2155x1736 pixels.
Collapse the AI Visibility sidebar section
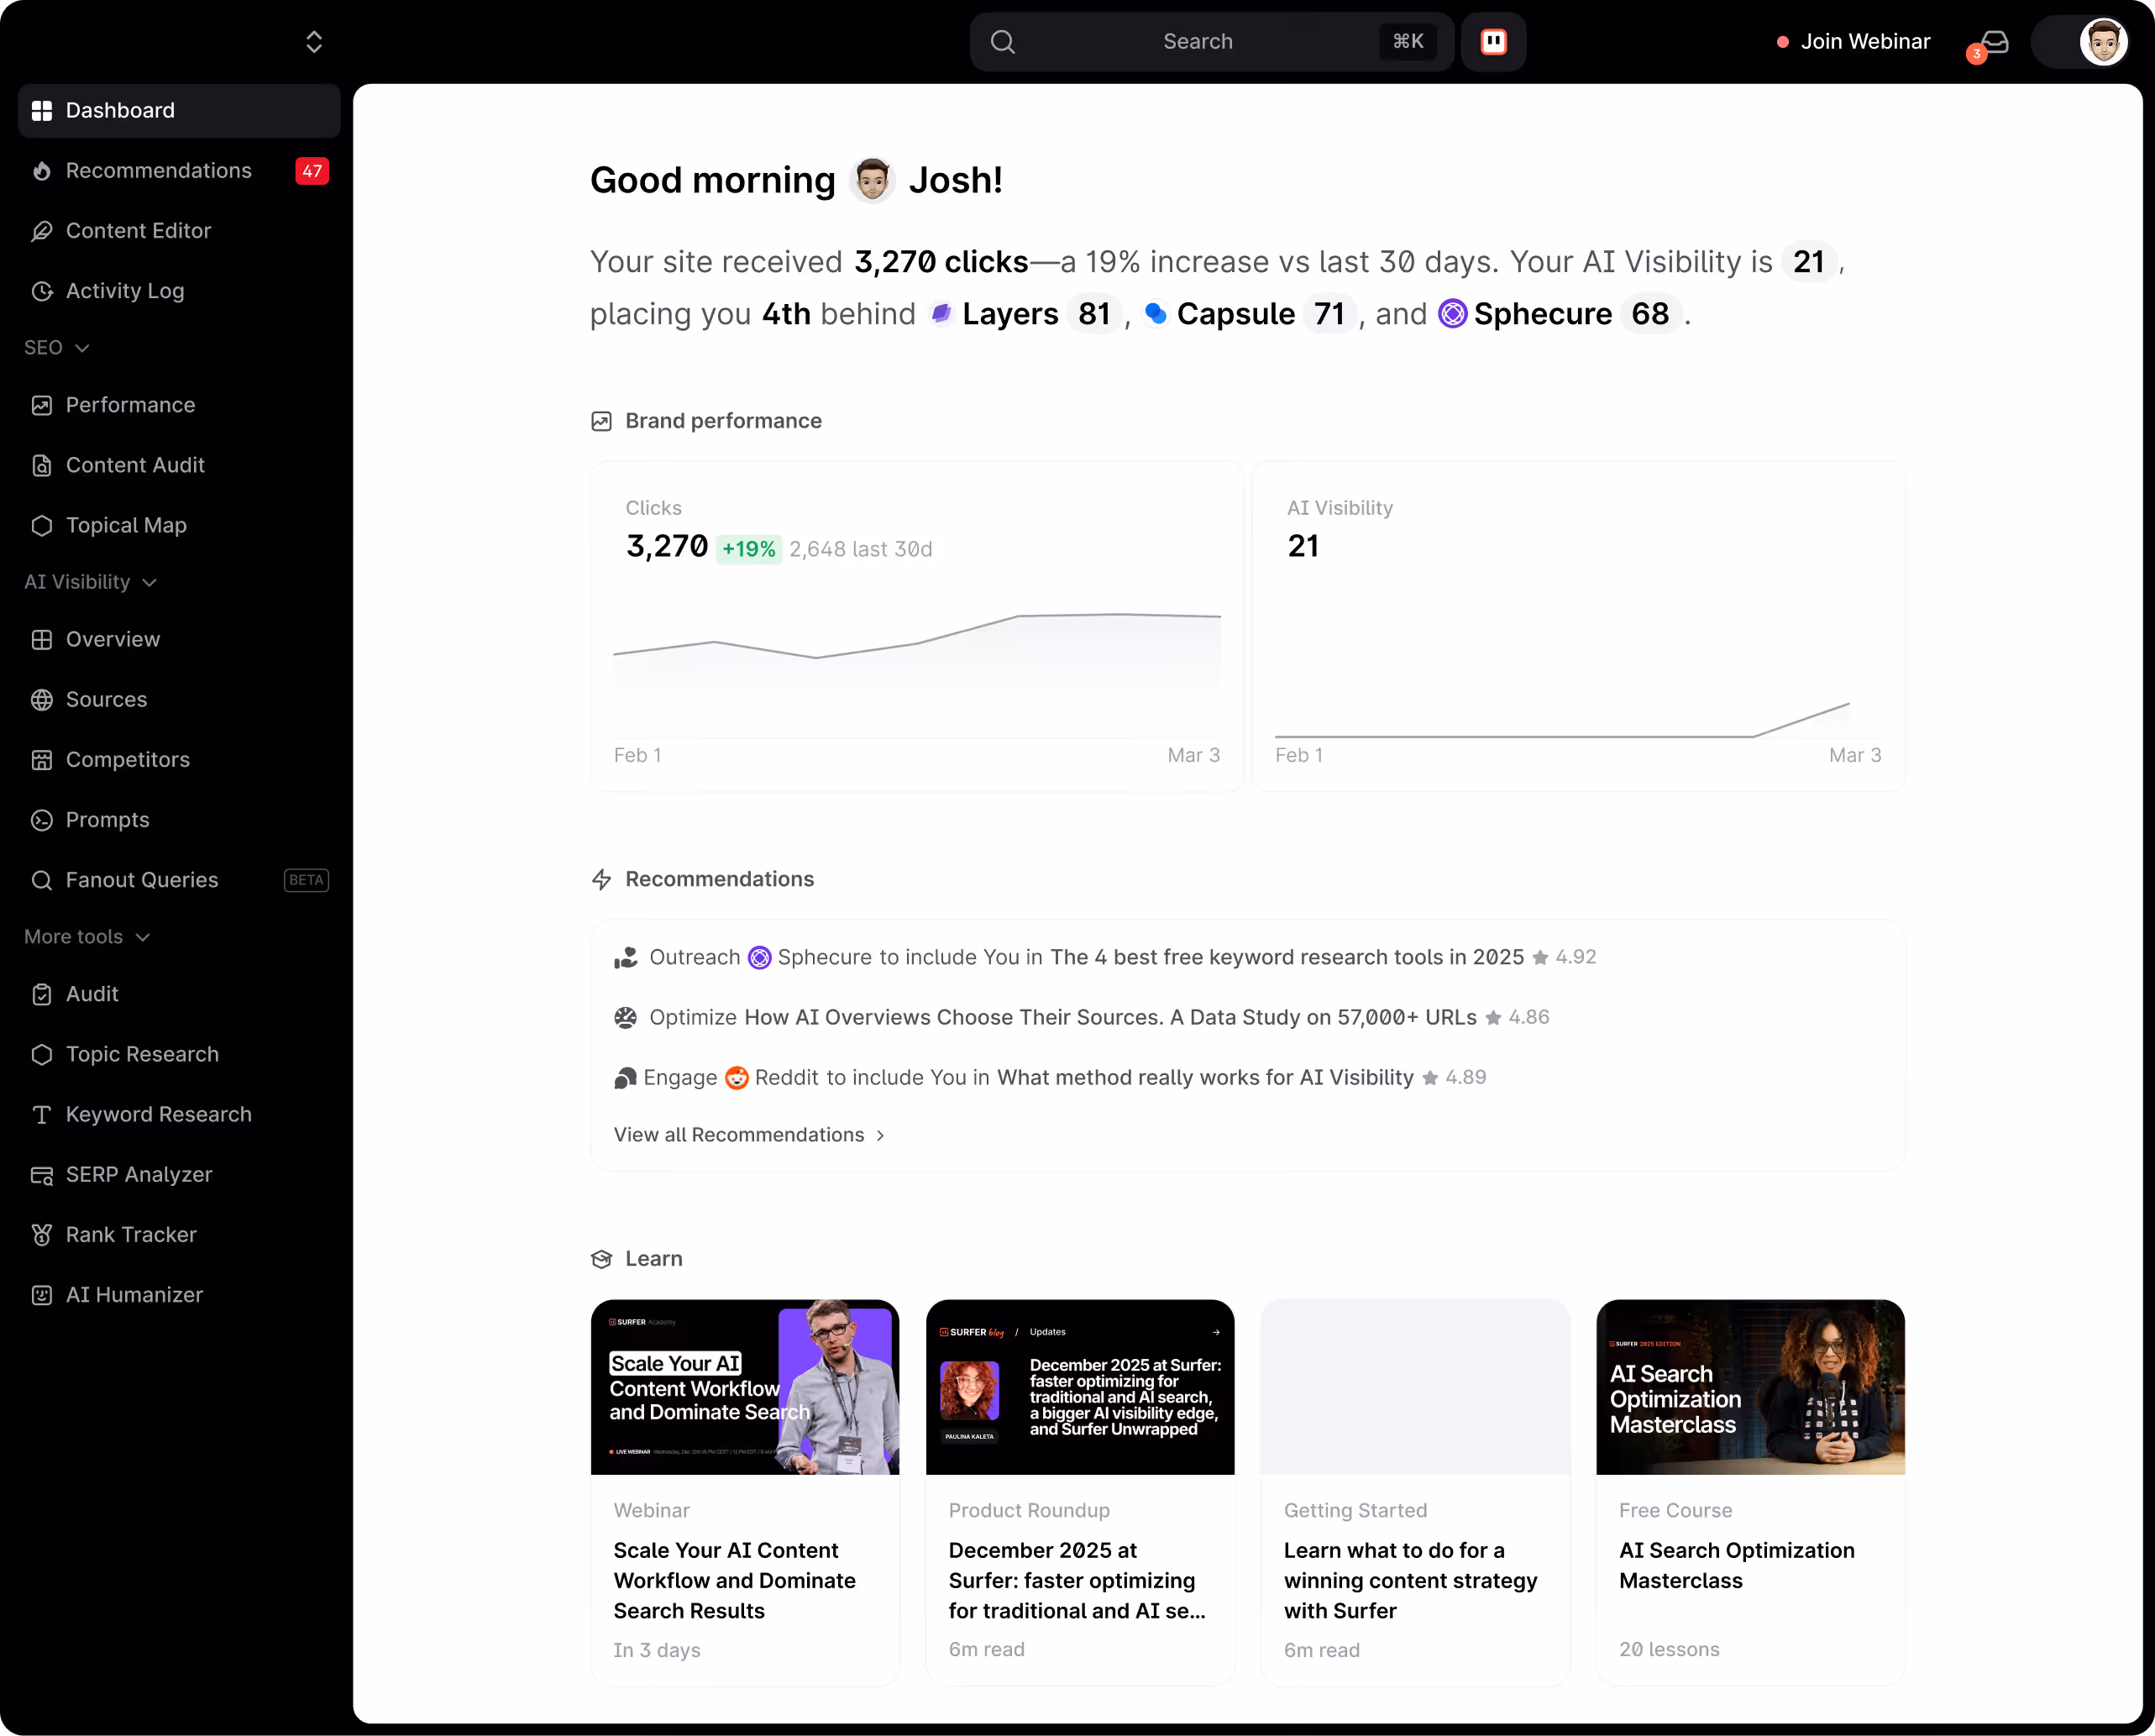91,582
